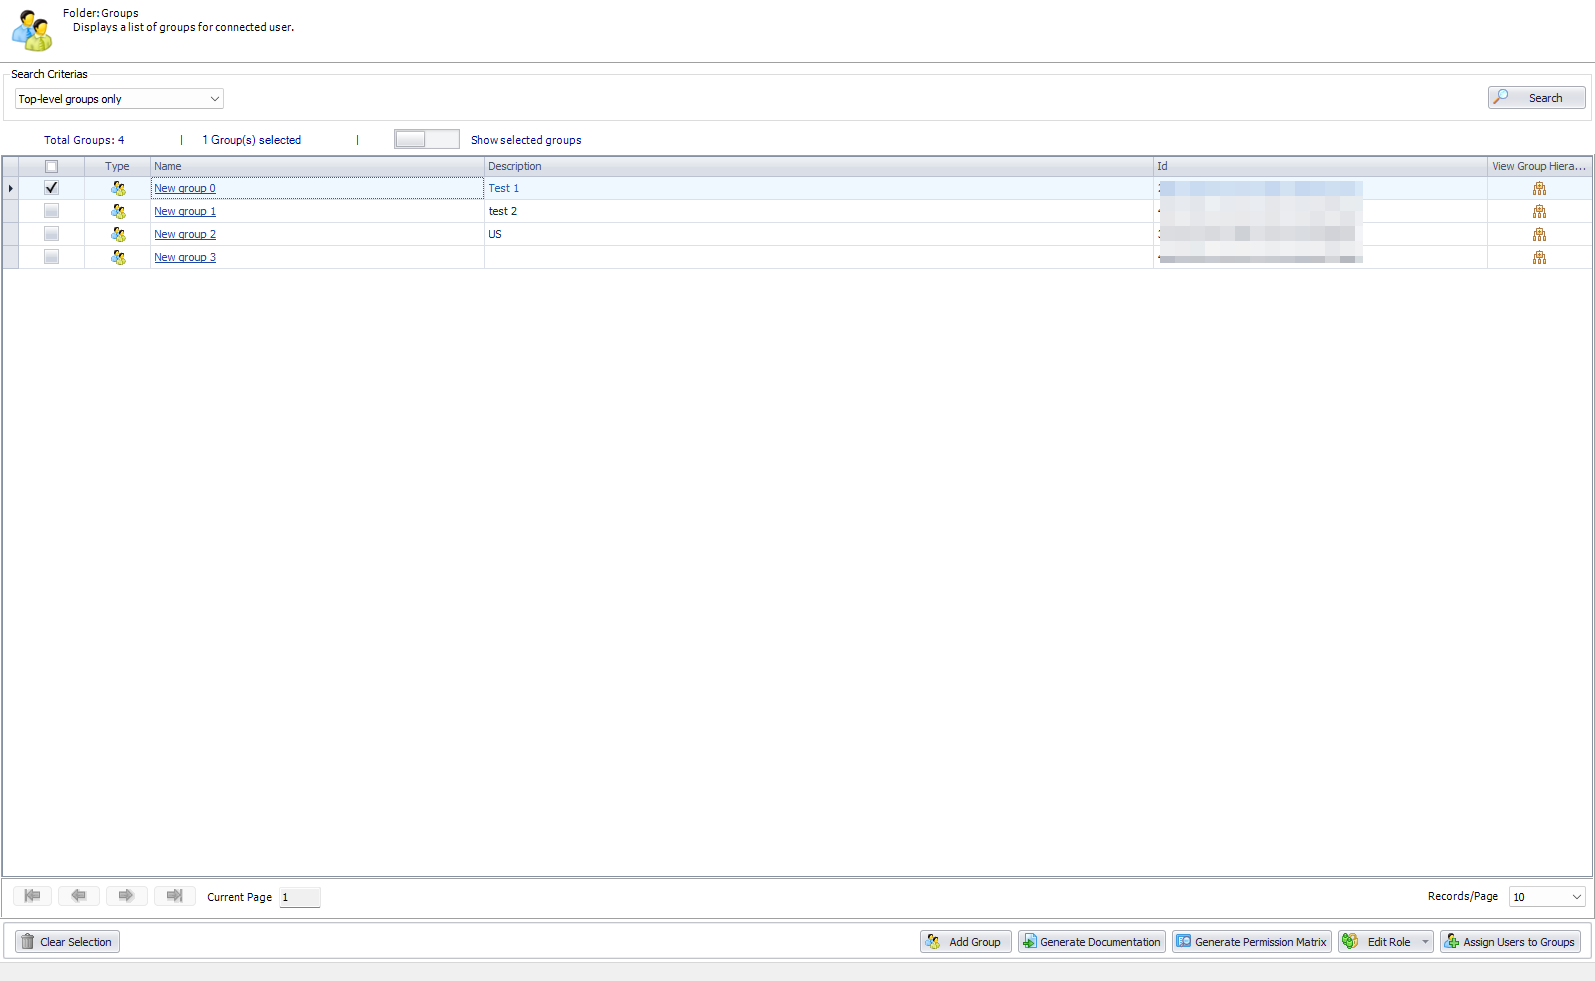The image size is (1595, 981).
Task: Go to the previous page arrow
Action: pos(79,896)
